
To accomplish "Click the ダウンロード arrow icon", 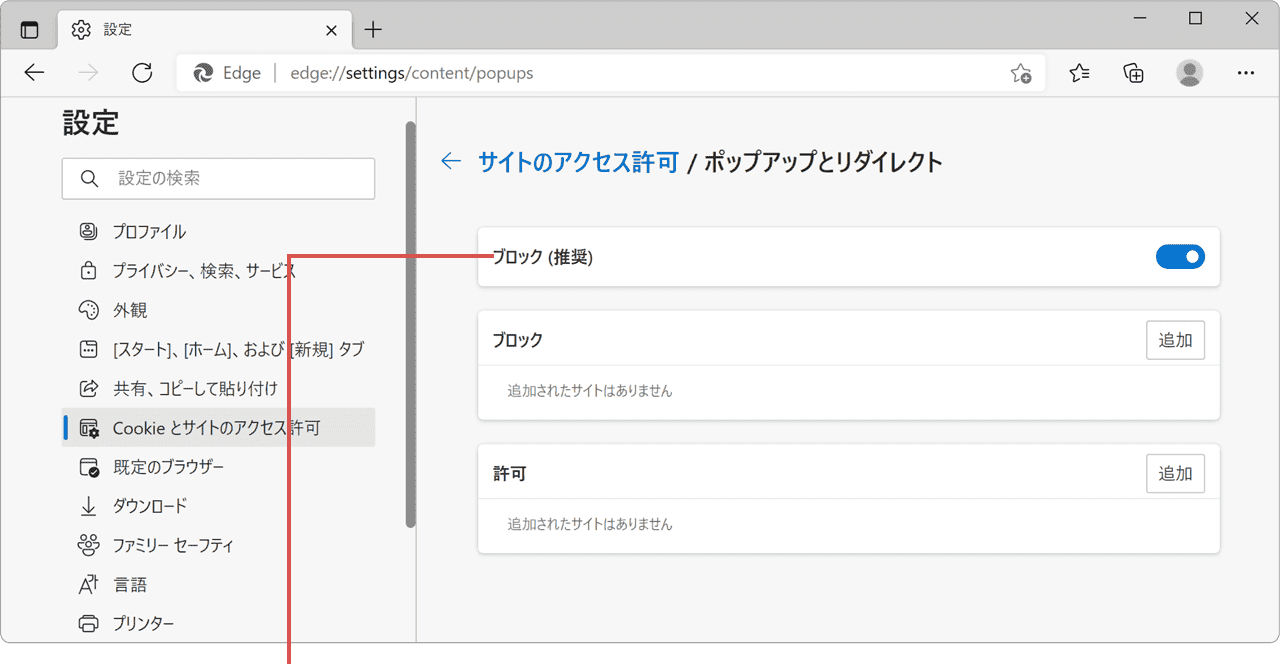I will coord(88,506).
